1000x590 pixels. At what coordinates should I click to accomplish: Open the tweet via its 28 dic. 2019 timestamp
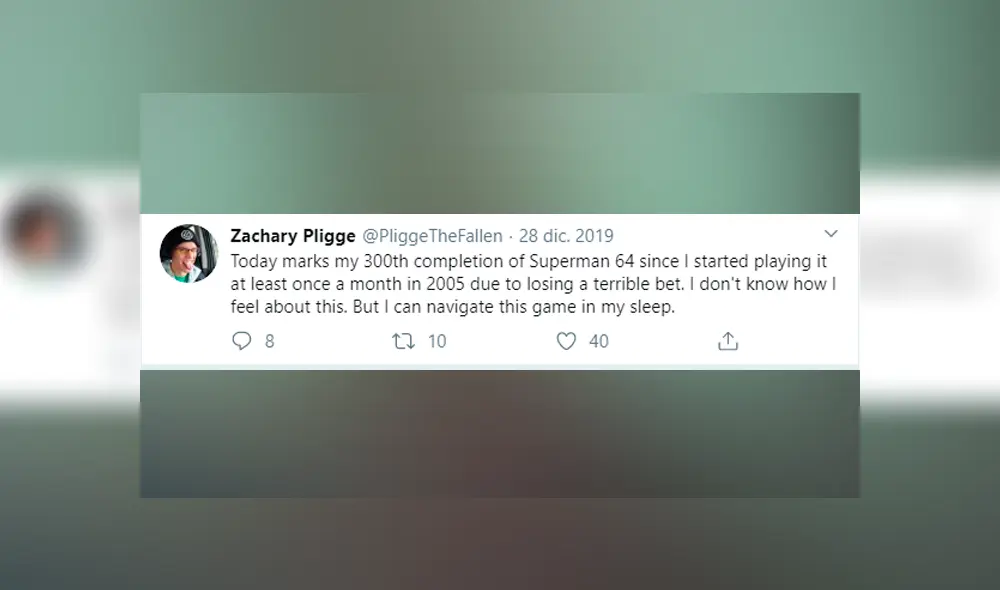tap(565, 236)
